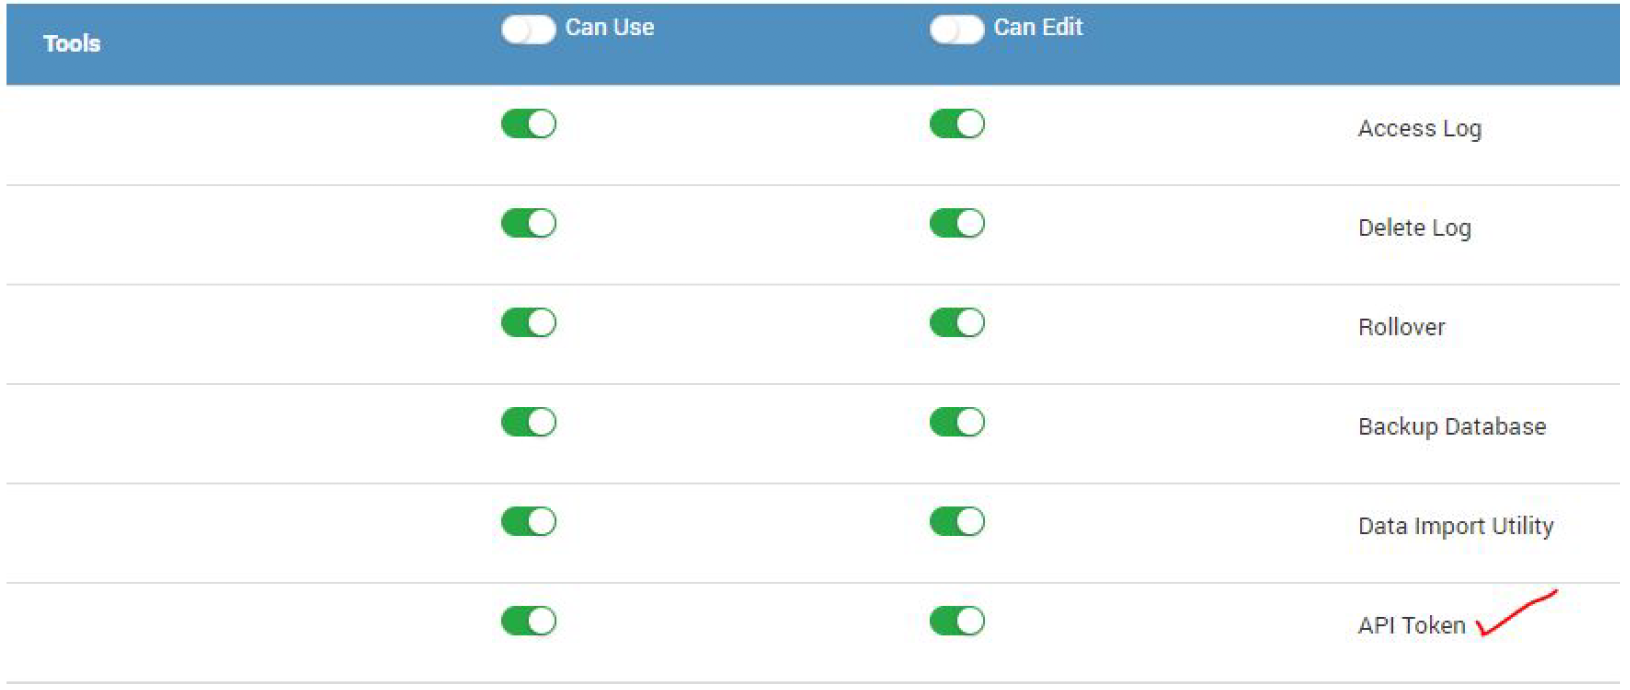This screenshot has height=690, width=1630.
Task: Disable Can Use for Backup Database
Action: 528,422
